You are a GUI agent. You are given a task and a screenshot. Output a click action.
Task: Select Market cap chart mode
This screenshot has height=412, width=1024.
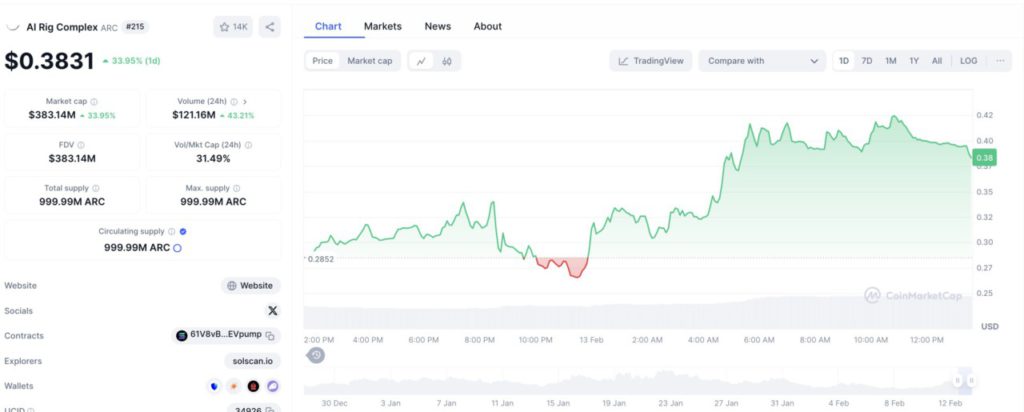(370, 61)
